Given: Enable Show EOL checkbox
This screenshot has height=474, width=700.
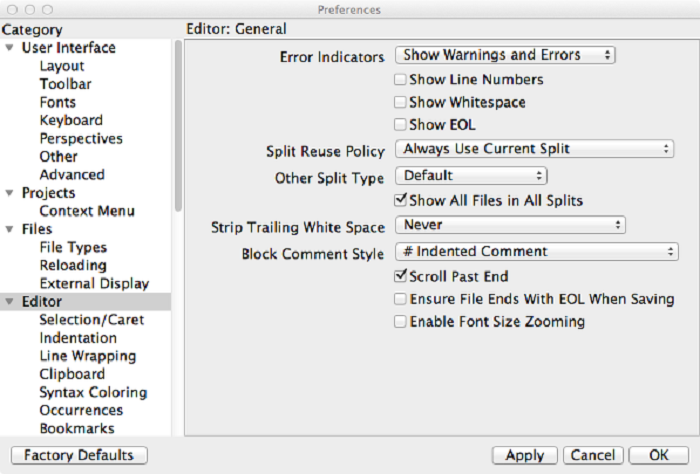Looking at the screenshot, I should pyautogui.click(x=401, y=125).
